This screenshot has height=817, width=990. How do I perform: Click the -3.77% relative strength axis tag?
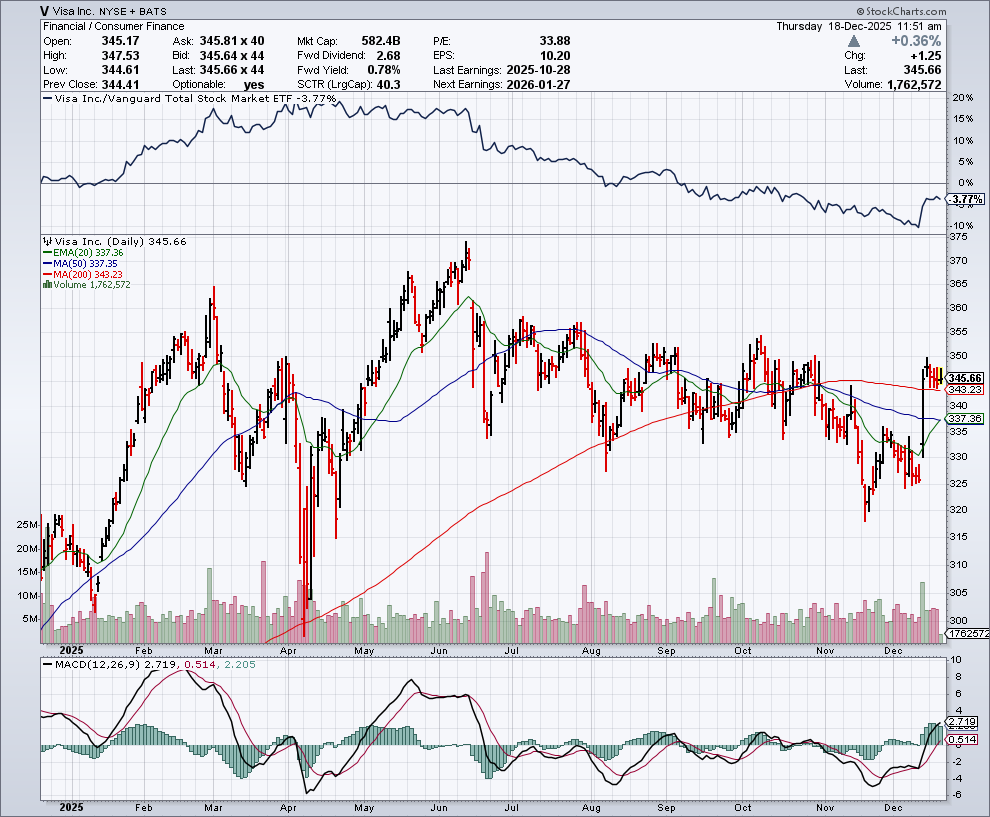point(966,199)
